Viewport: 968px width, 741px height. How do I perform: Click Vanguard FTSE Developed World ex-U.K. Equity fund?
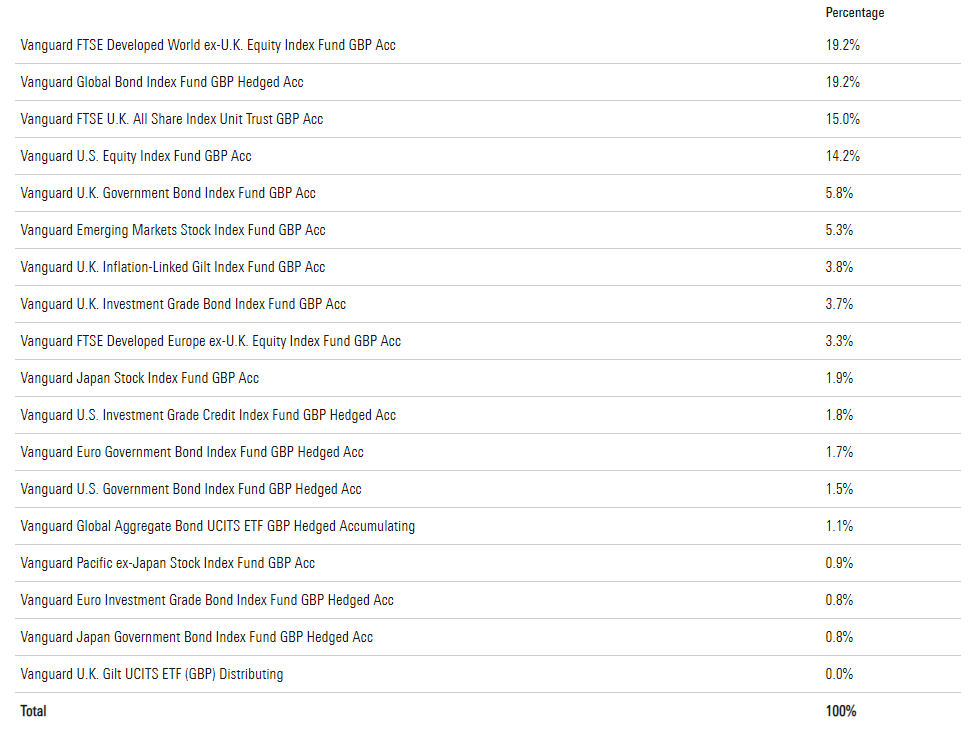point(208,45)
